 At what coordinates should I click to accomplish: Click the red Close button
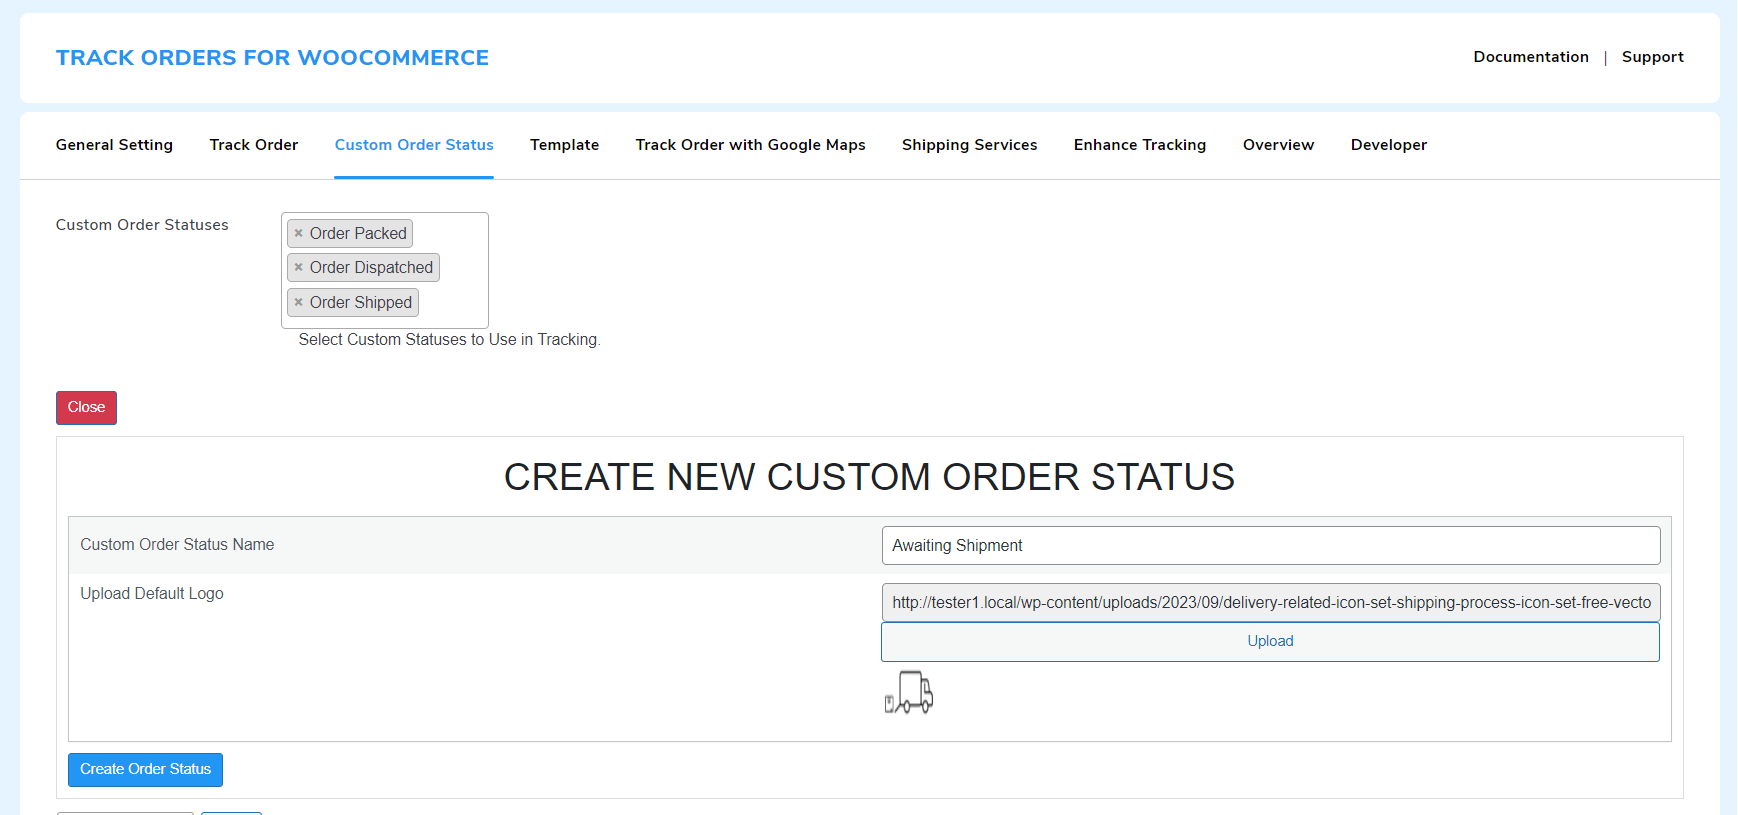tap(86, 407)
